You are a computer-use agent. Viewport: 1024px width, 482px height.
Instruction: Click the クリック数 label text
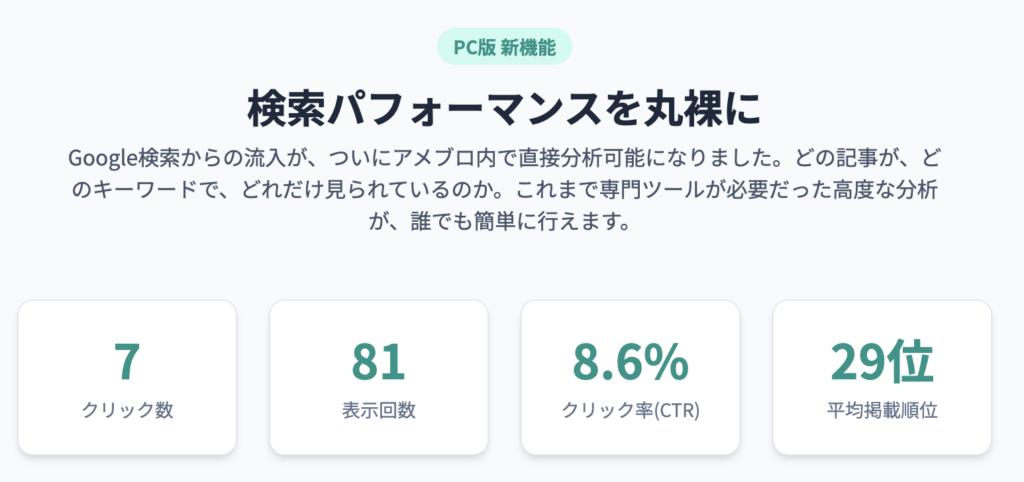(x=127, y=410)
